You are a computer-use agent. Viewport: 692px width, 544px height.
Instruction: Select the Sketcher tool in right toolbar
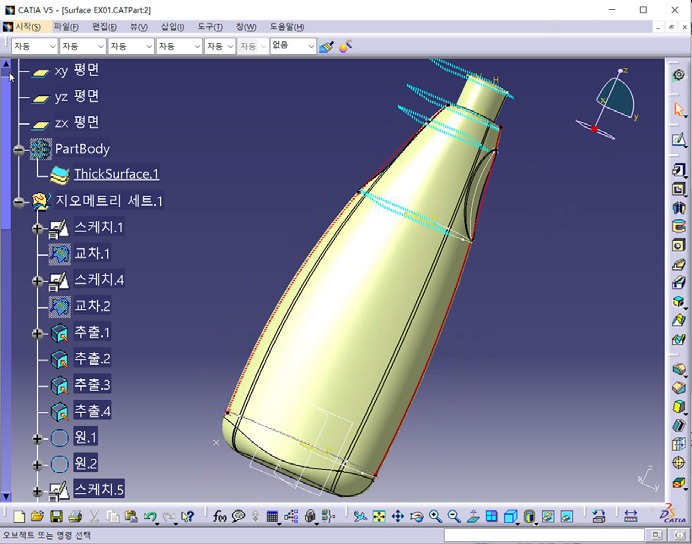click(x=679, y=139)
